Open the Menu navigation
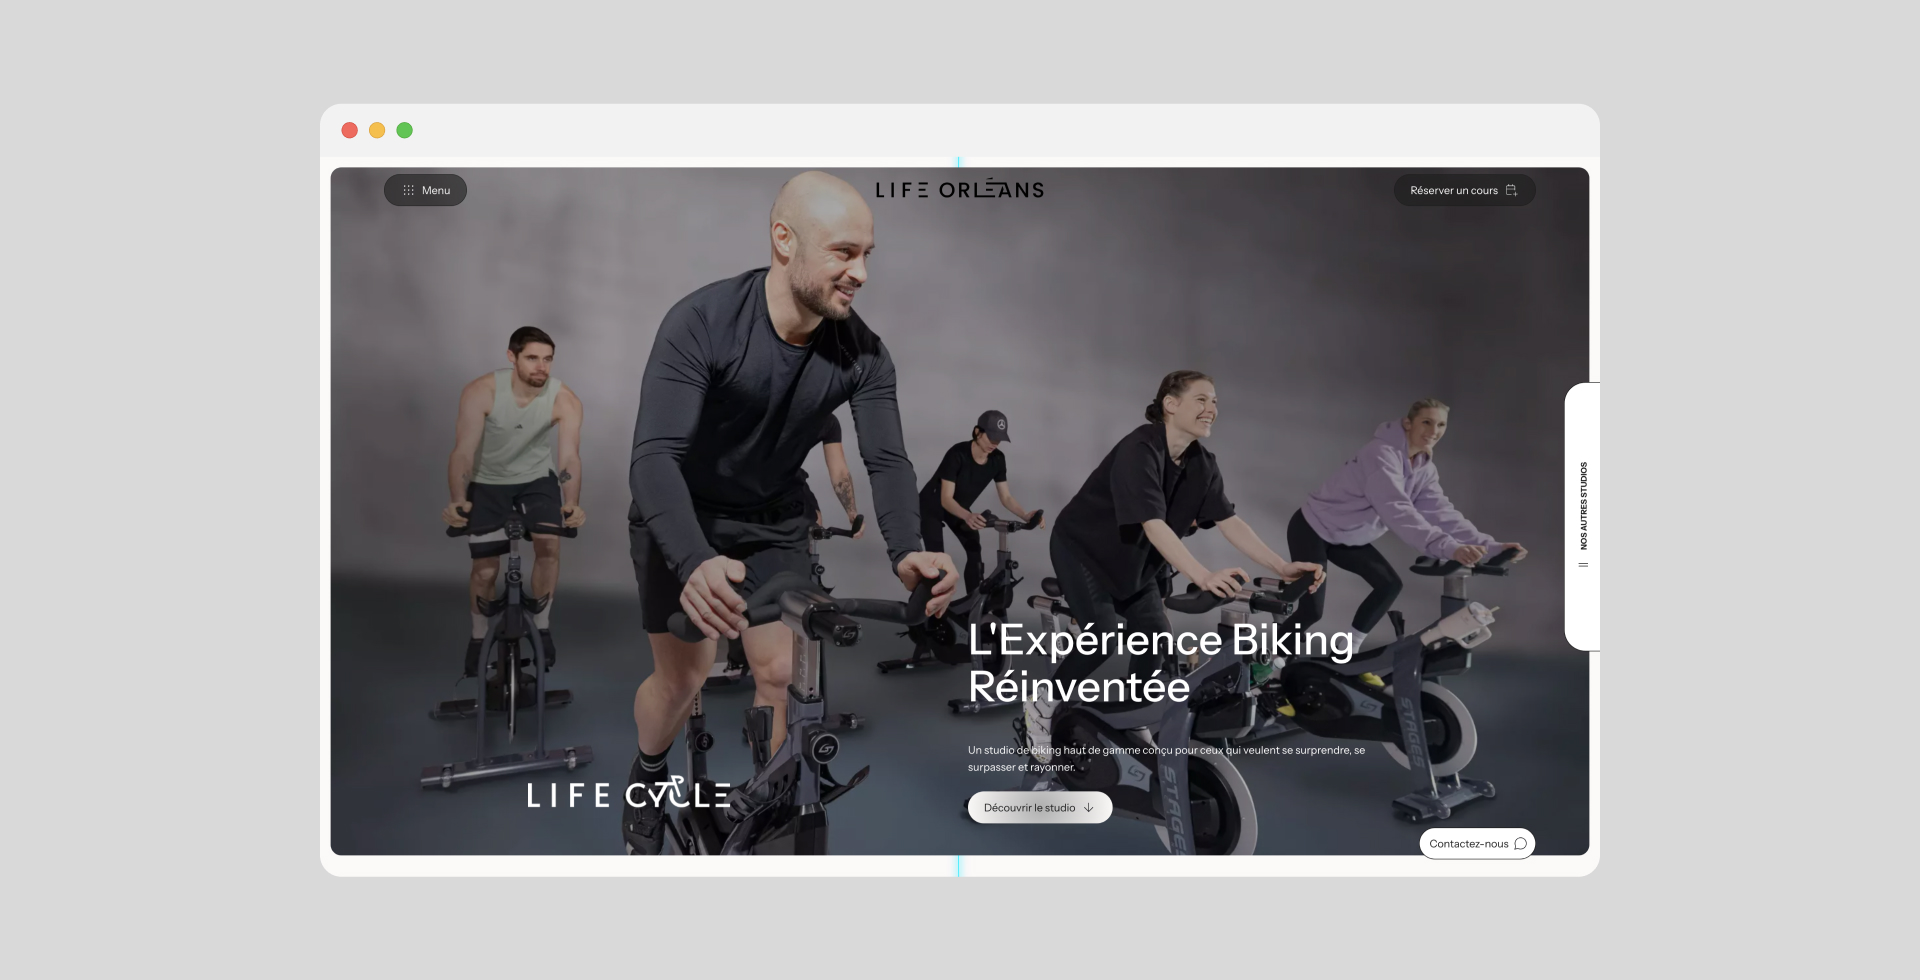Viewport: 1920px width, 980px height. click(x=425, y=190)
